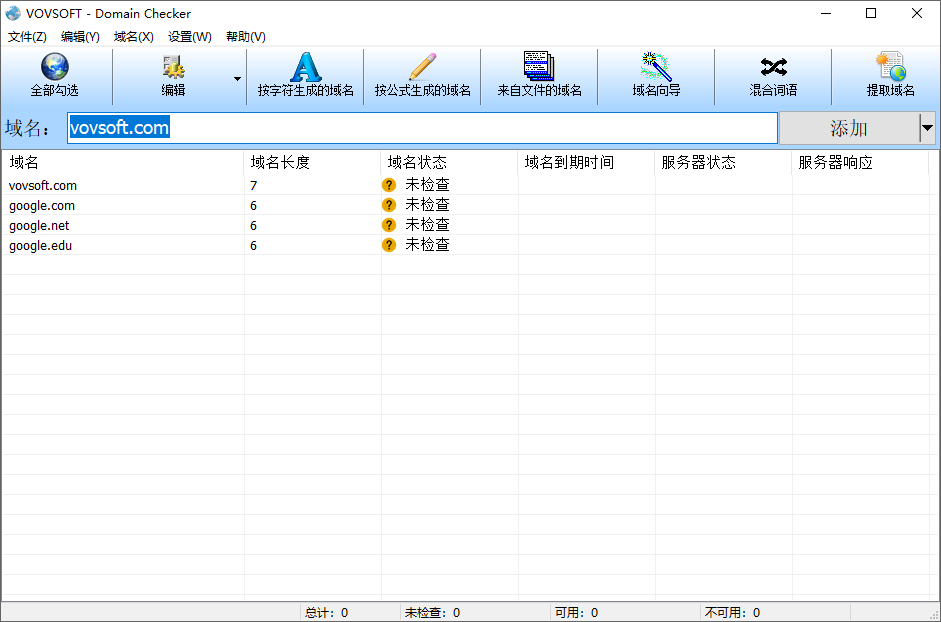This screenshot has height=622, width=941.
Task: Click status icon for google.net row
Action: tap(389, 225)
